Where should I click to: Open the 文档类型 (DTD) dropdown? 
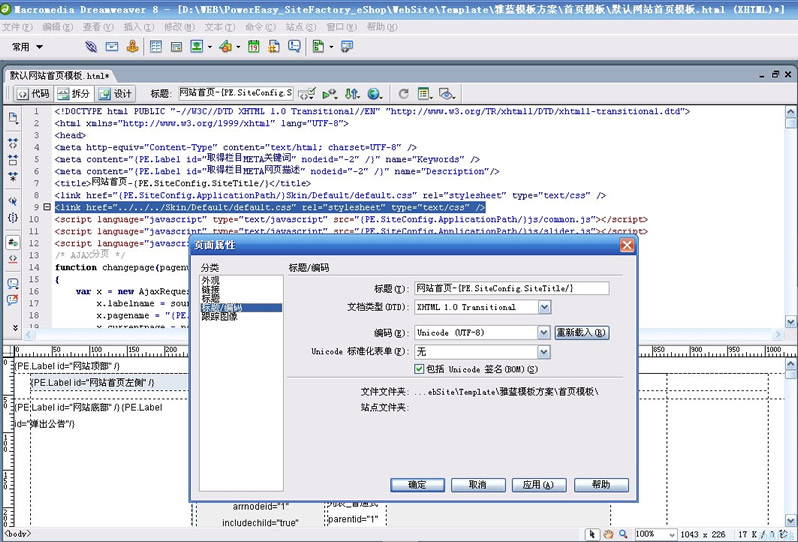[544, 307]
